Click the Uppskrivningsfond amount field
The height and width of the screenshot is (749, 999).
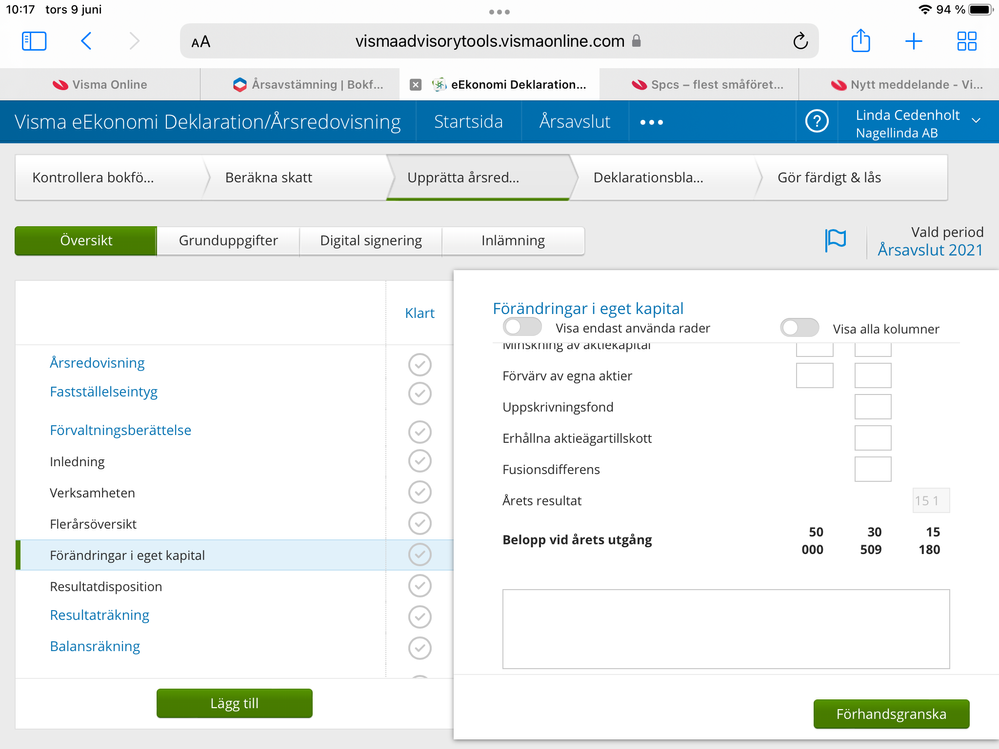[873, 407]
